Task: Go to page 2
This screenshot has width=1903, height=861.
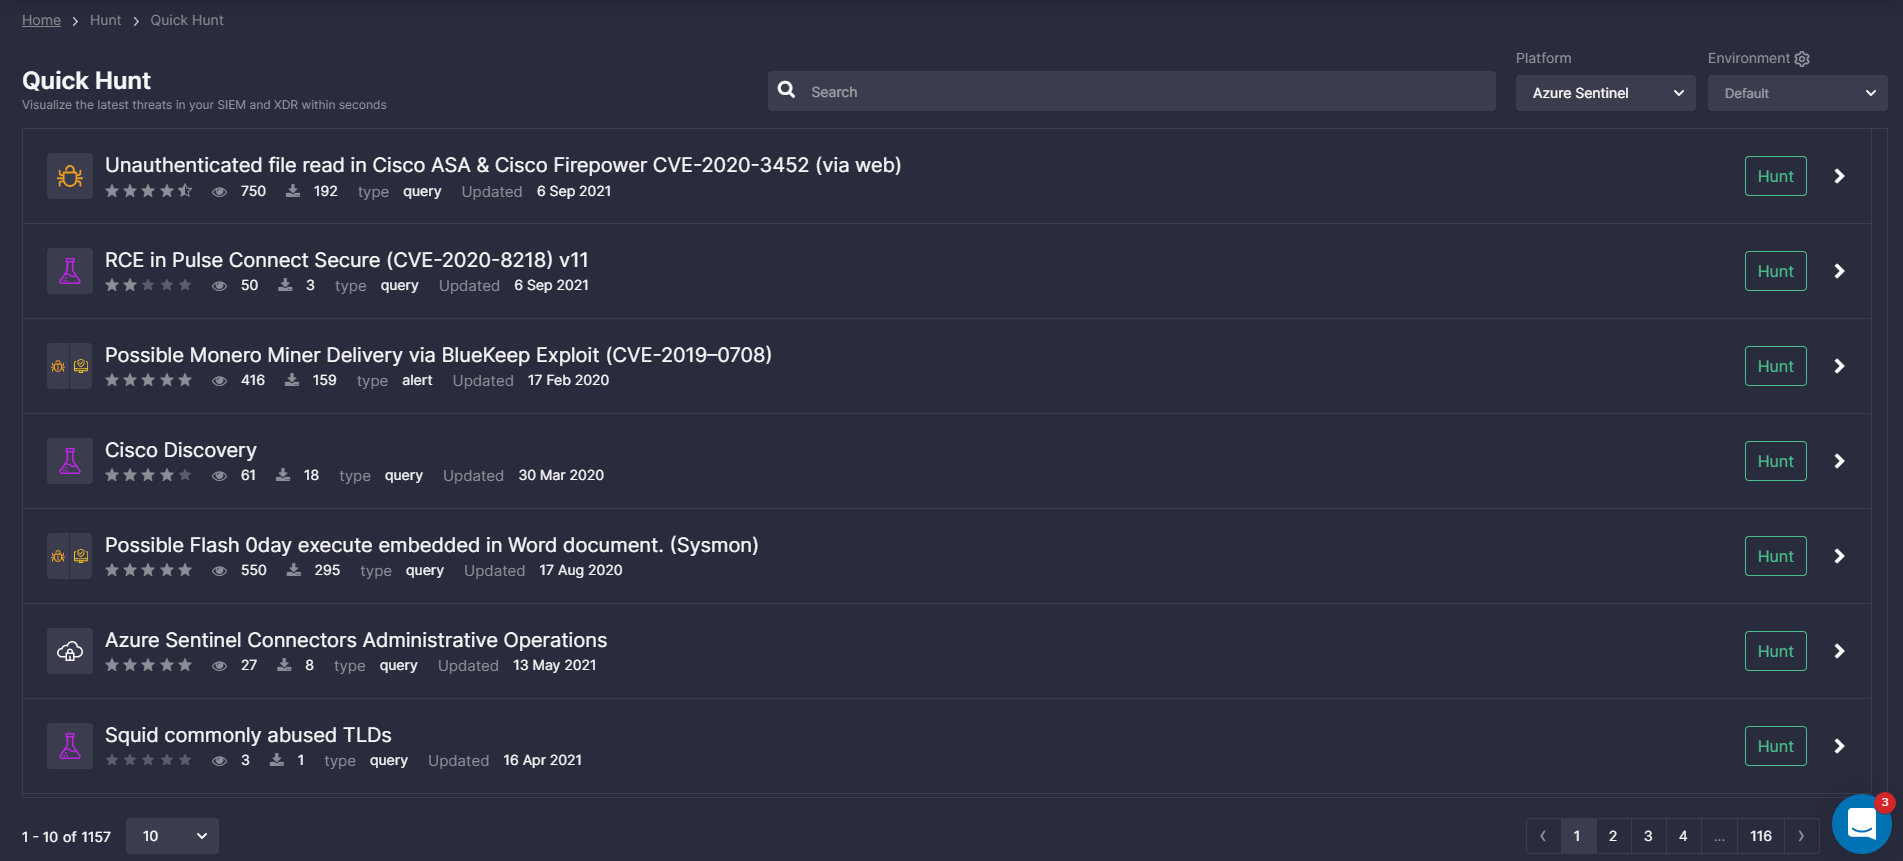Action: (x=1613, y=836)
